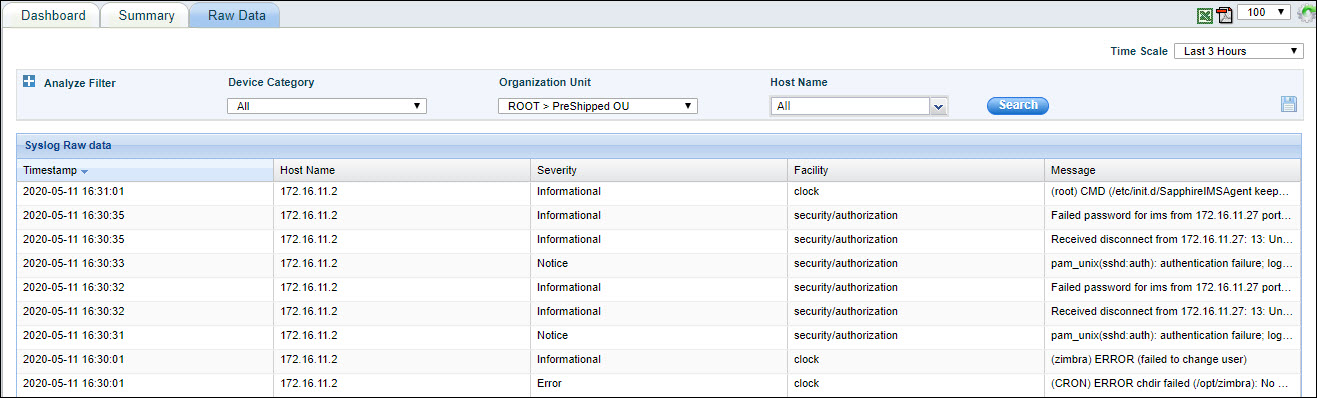Viewport: 1317px width, 398px height.
Task: Select the Raw Data tab
Action: (x=236, y=16)
